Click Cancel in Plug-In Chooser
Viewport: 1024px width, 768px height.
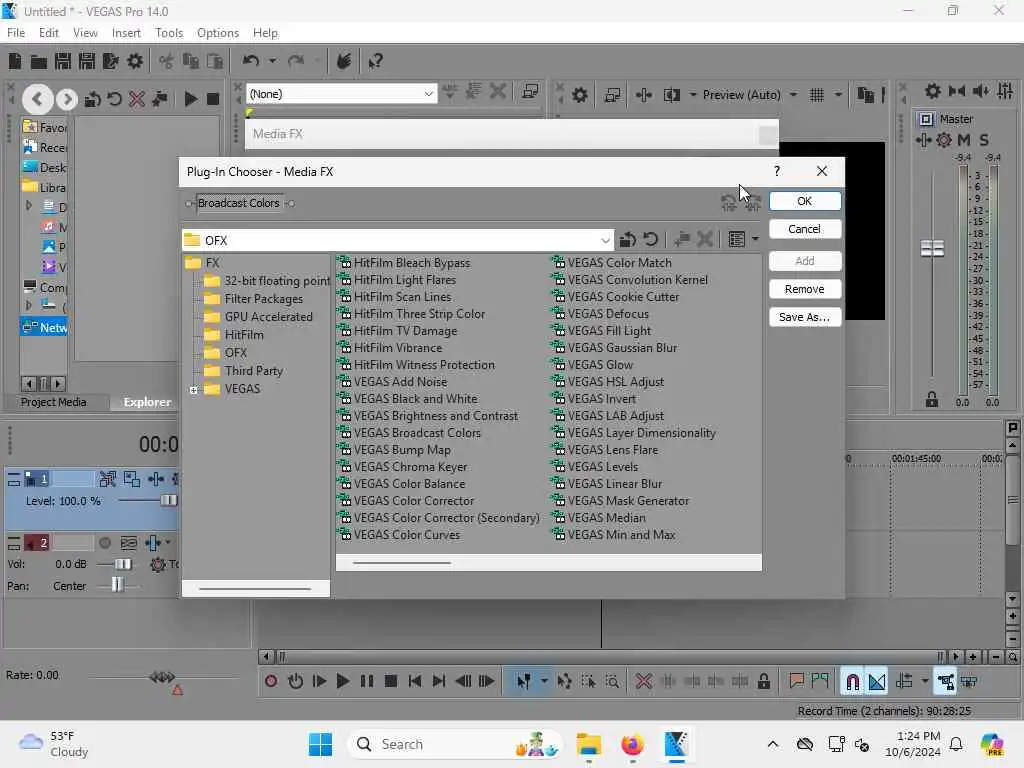805,229
